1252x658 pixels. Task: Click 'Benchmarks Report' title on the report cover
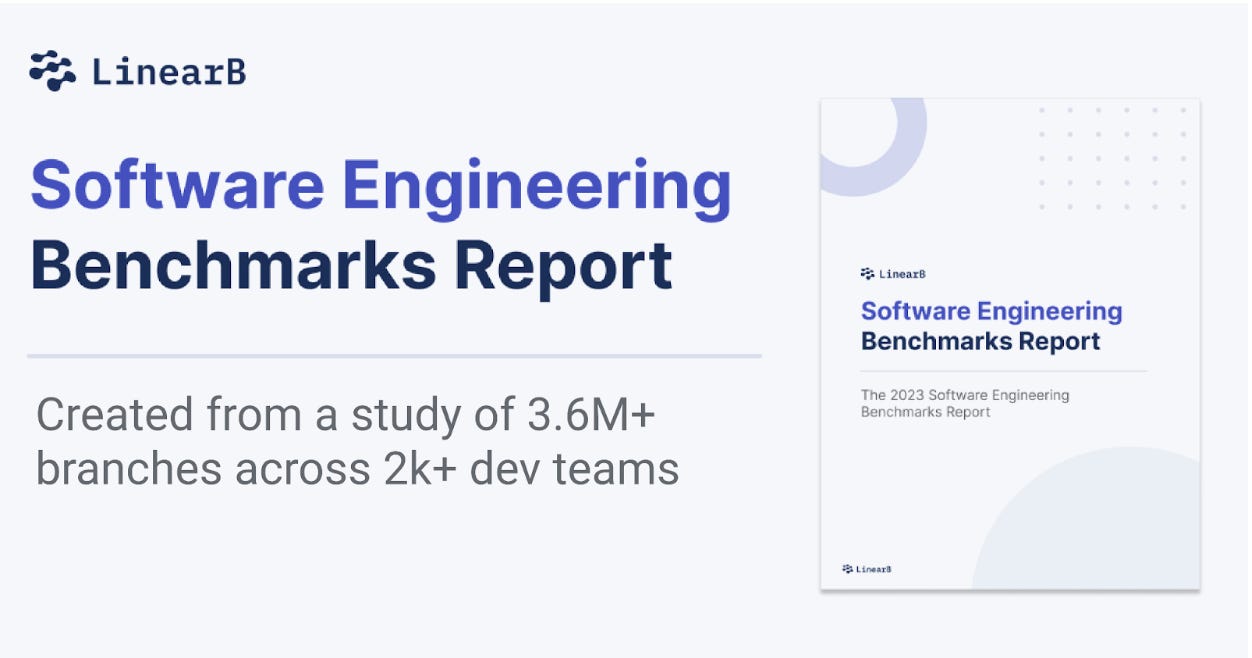point(980,341)
